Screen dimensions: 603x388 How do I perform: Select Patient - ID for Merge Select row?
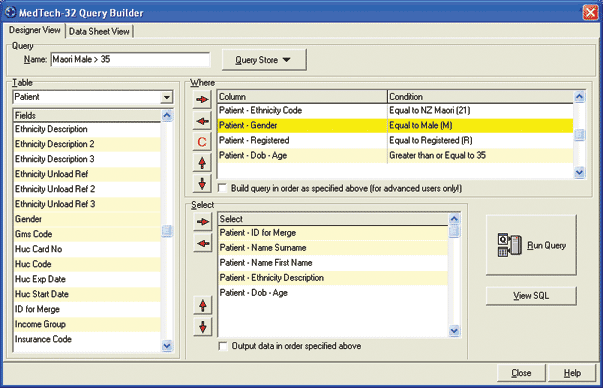click(x=333, y=233)
